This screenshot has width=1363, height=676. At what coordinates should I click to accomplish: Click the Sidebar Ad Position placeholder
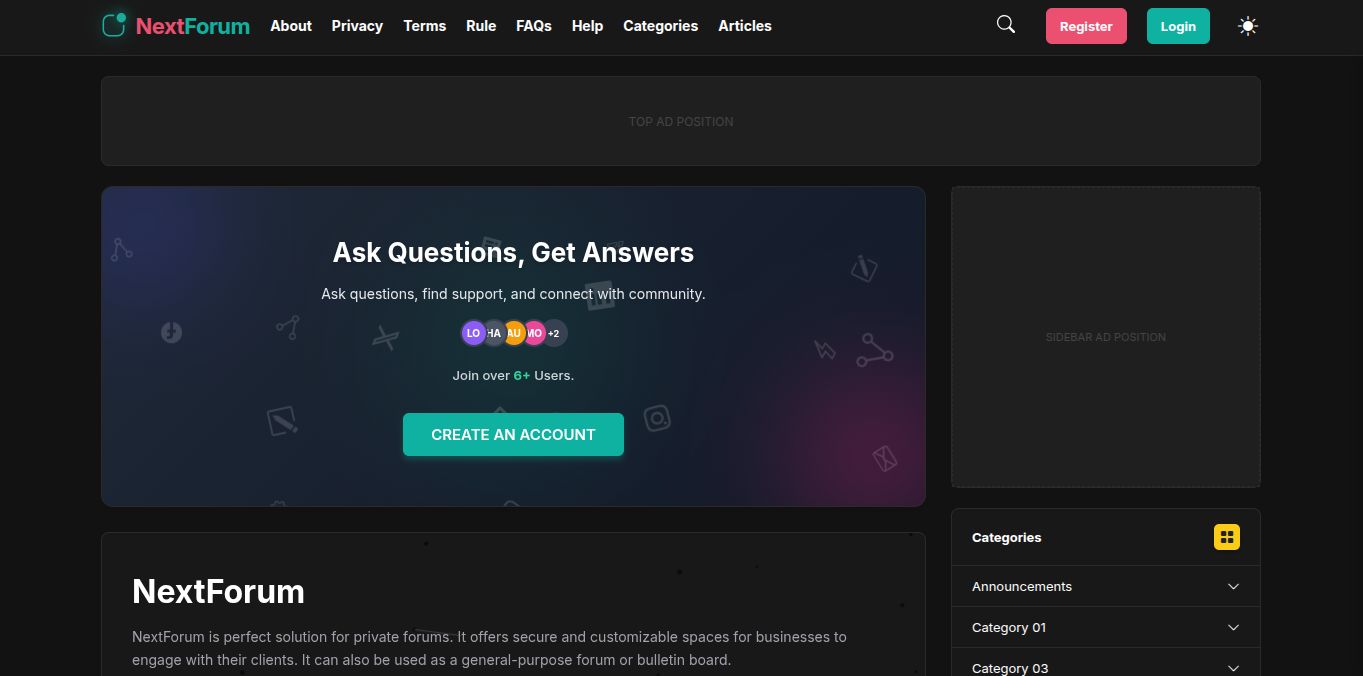pyautogui.click(x=1106, y=337)
